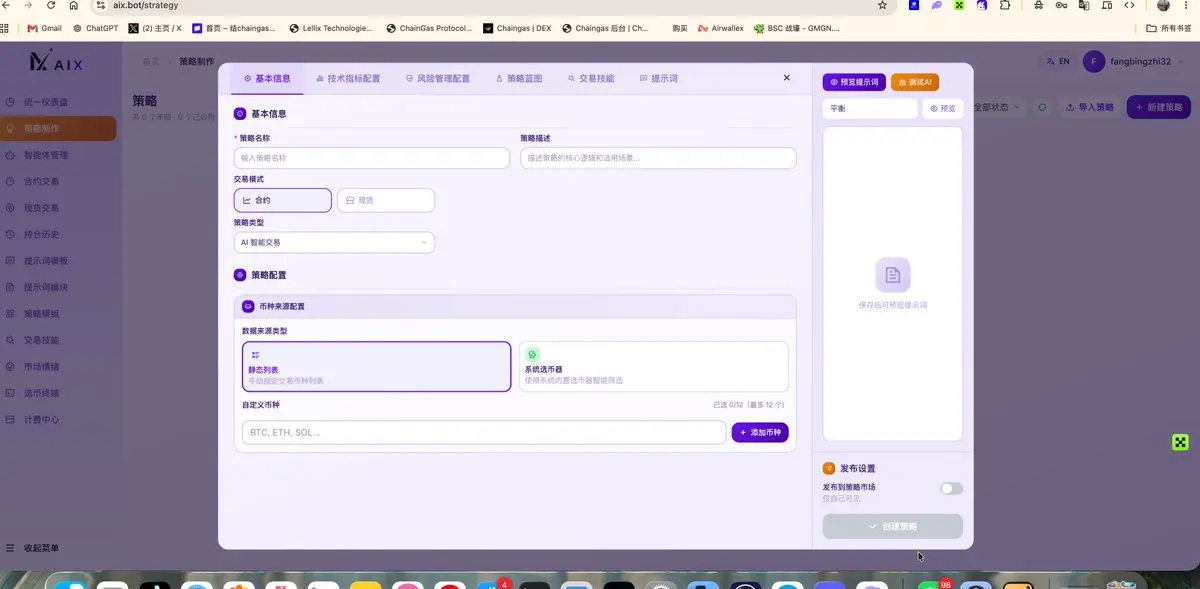The height and width of the screenshot is (589, 1200).
Task: Click the 导入策略 button
Action: point(1089,107)
